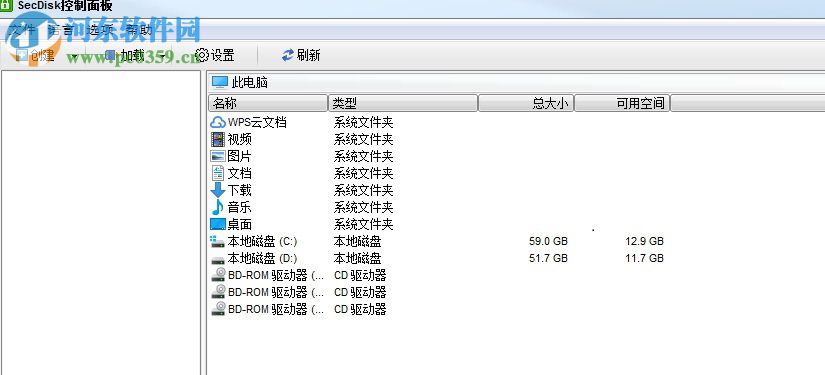Image resolution: width=825 pixels, height=375 pixels.
Task: Click the 51.7 GB total size value
Action: pos(548,258)
